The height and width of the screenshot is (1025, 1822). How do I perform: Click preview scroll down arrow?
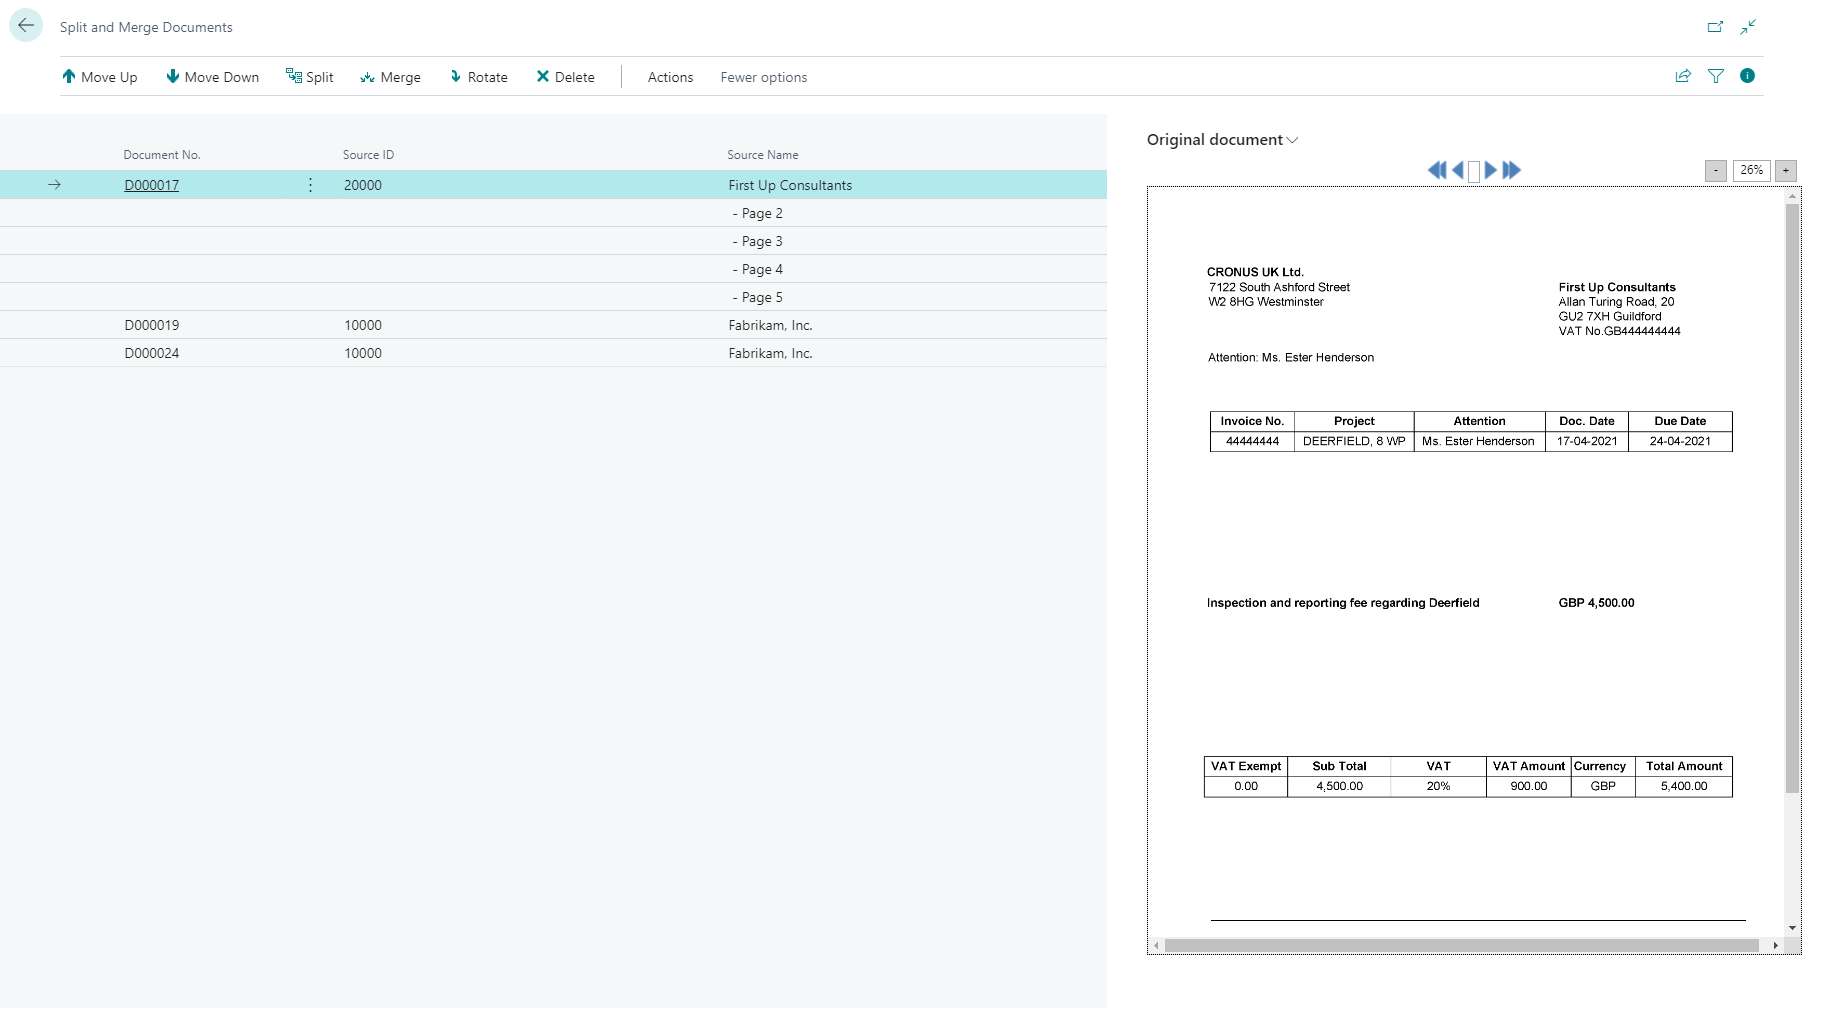point(1792,928)
